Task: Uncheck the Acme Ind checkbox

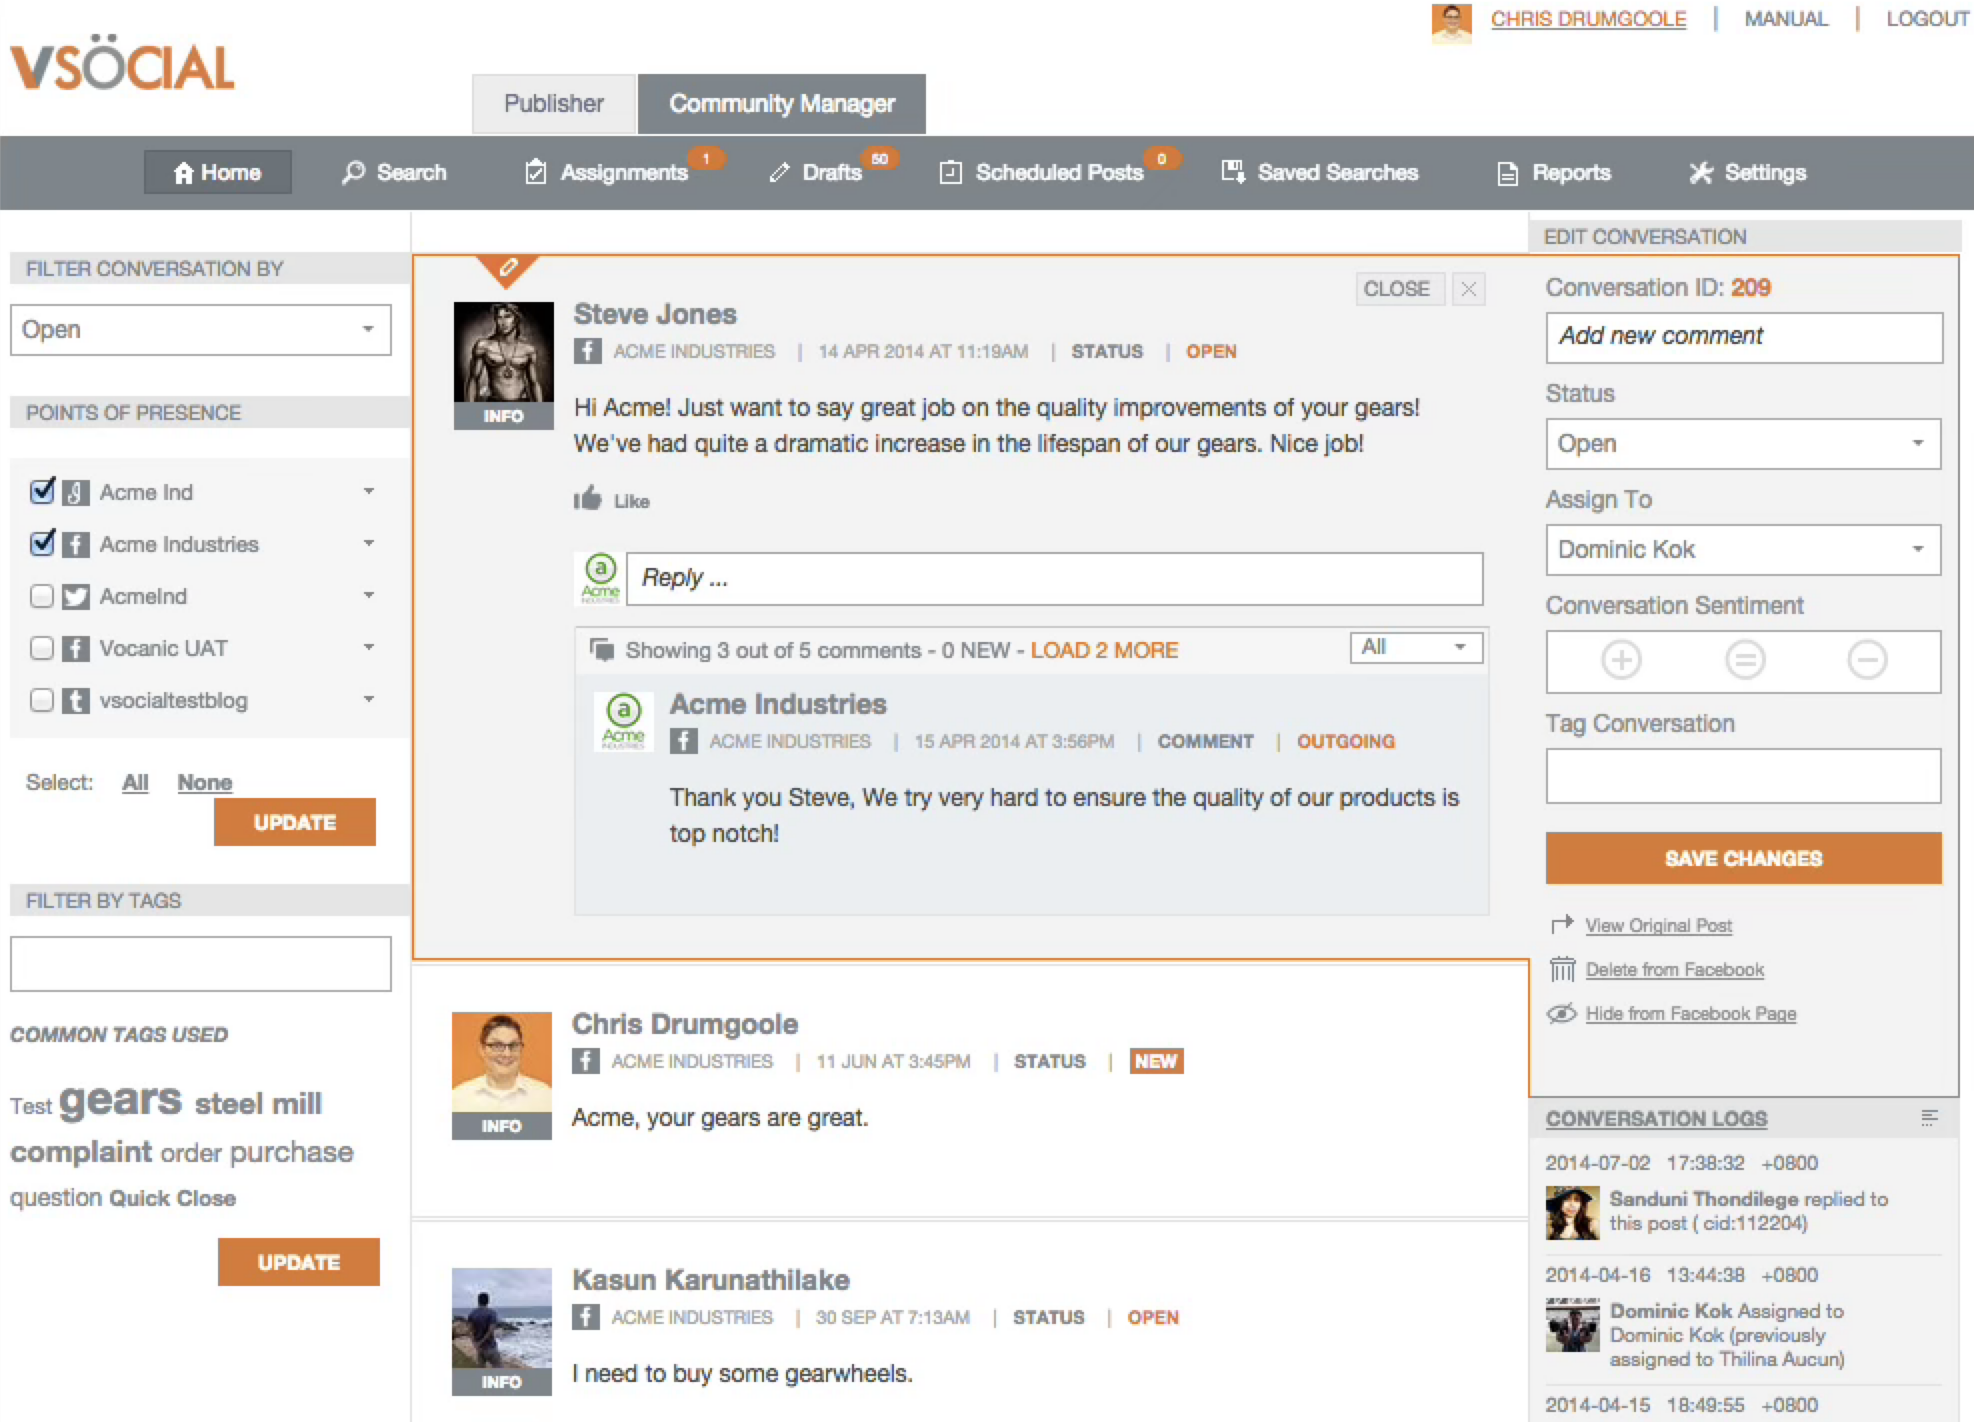Action: point(42,491)
